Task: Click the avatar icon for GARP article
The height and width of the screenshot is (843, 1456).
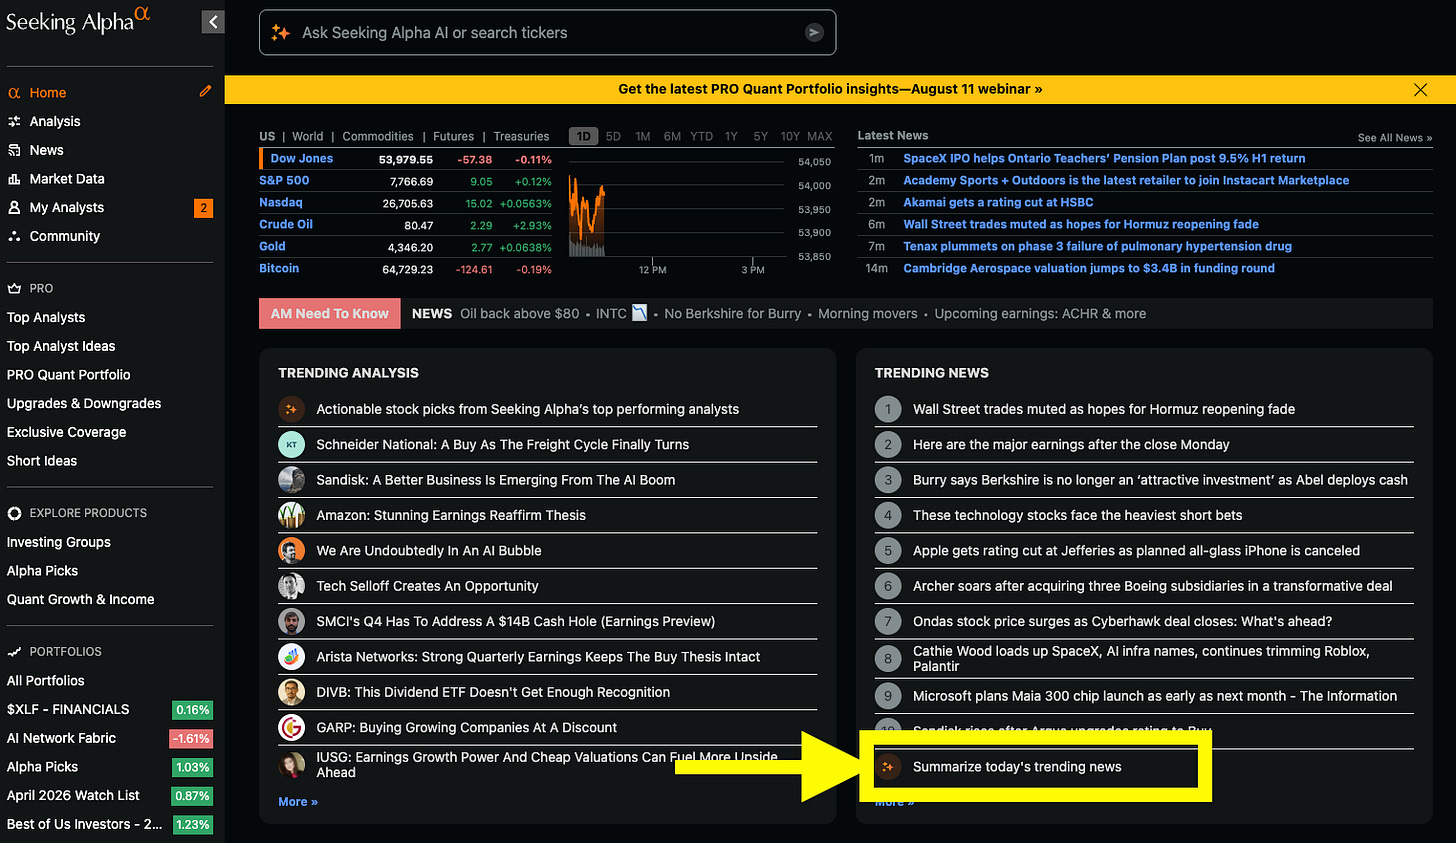Action: point(291,727)
